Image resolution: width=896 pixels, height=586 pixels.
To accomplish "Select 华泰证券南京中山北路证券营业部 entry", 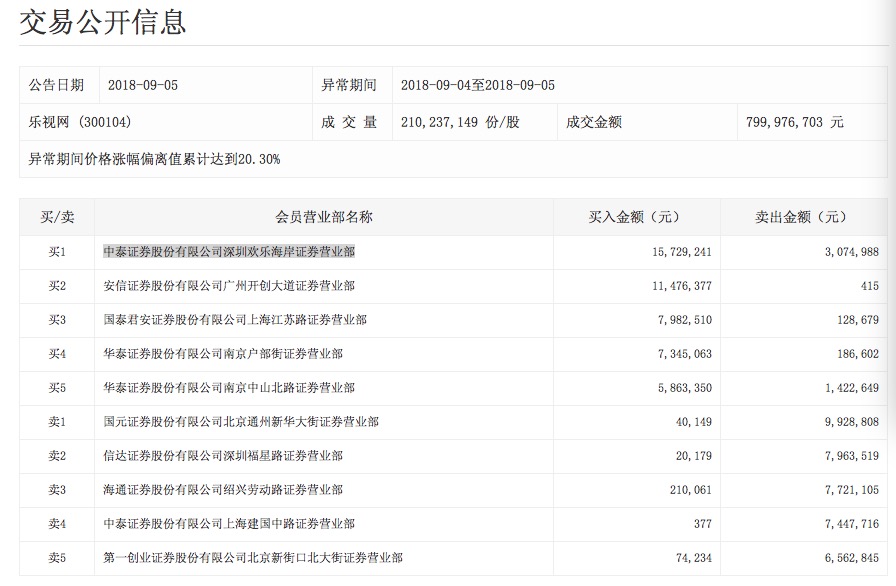I will [x=229, y=388].
